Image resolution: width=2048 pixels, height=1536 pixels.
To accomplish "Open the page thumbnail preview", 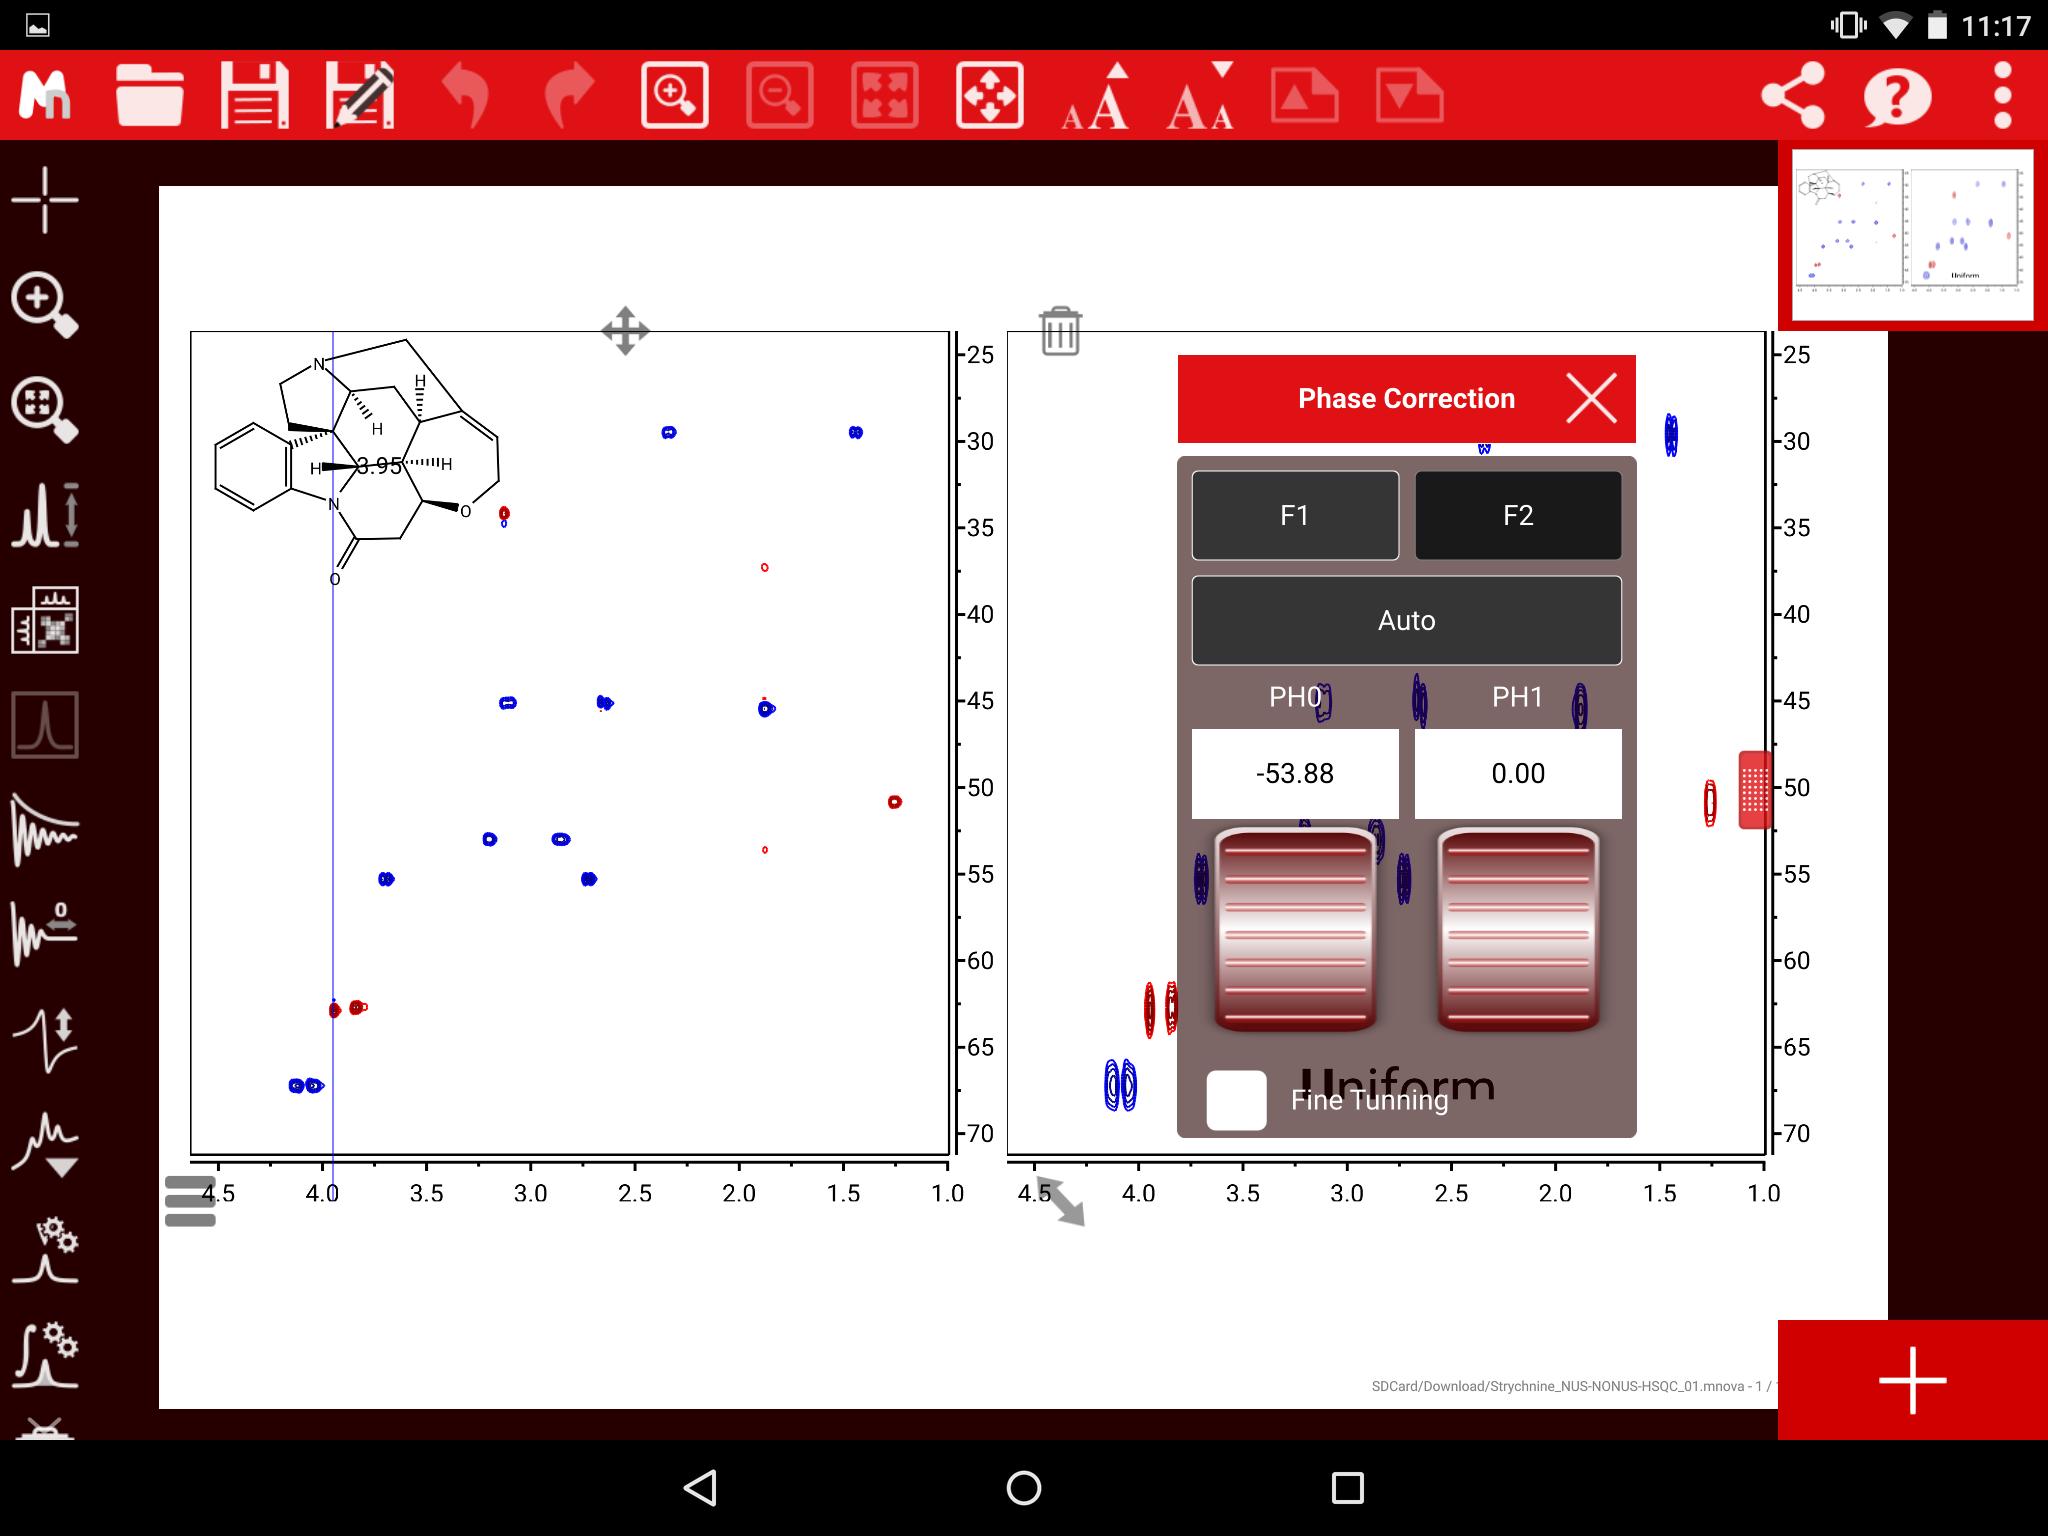I will pos(1912,235).
